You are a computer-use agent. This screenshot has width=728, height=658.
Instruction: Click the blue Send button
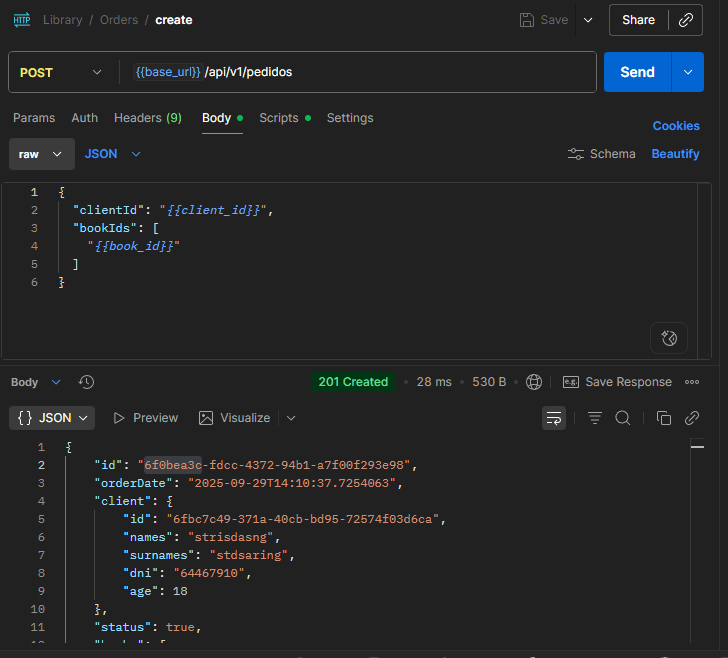tap(637, 72)
